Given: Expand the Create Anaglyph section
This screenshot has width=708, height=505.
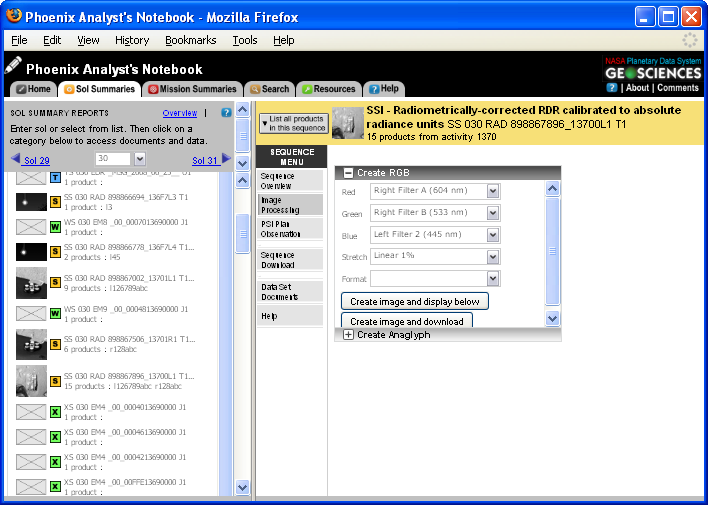Looking at the screenshot, I should [348, 335].
